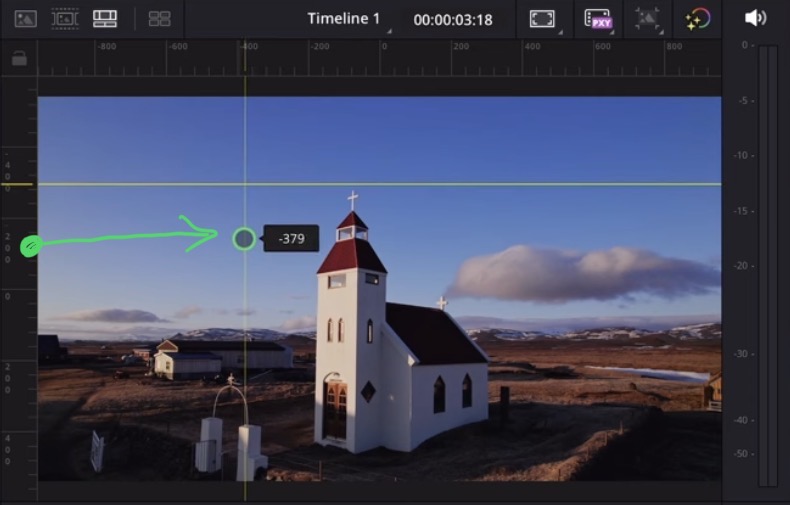Click the green dot on left ruler
This screenshot has width=790, height=505.
tap(30, 245)
